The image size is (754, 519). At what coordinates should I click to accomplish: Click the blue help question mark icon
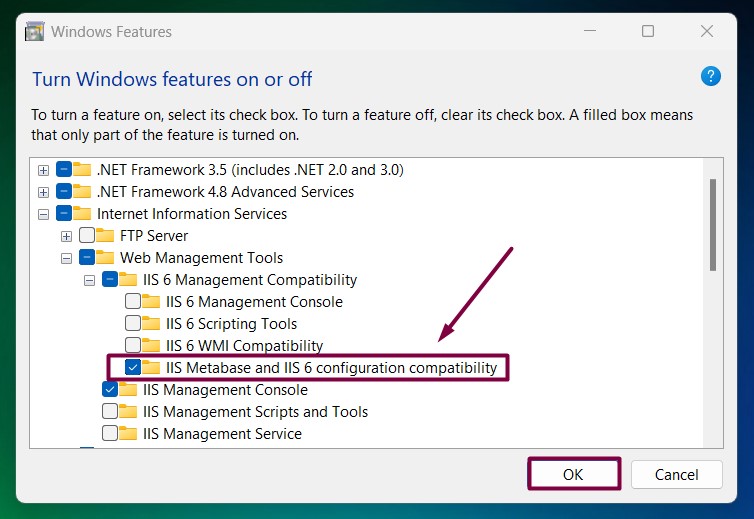[710, 76]
